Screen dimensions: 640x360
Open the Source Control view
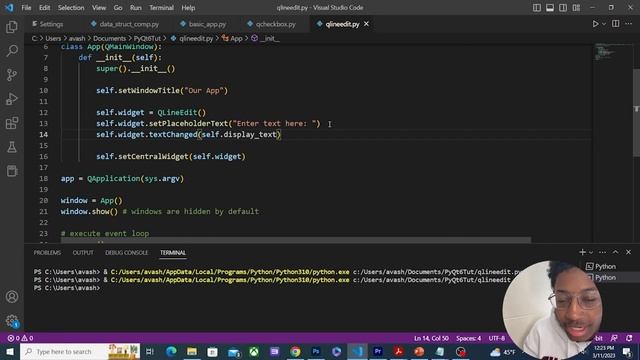[x=12, y=75]
